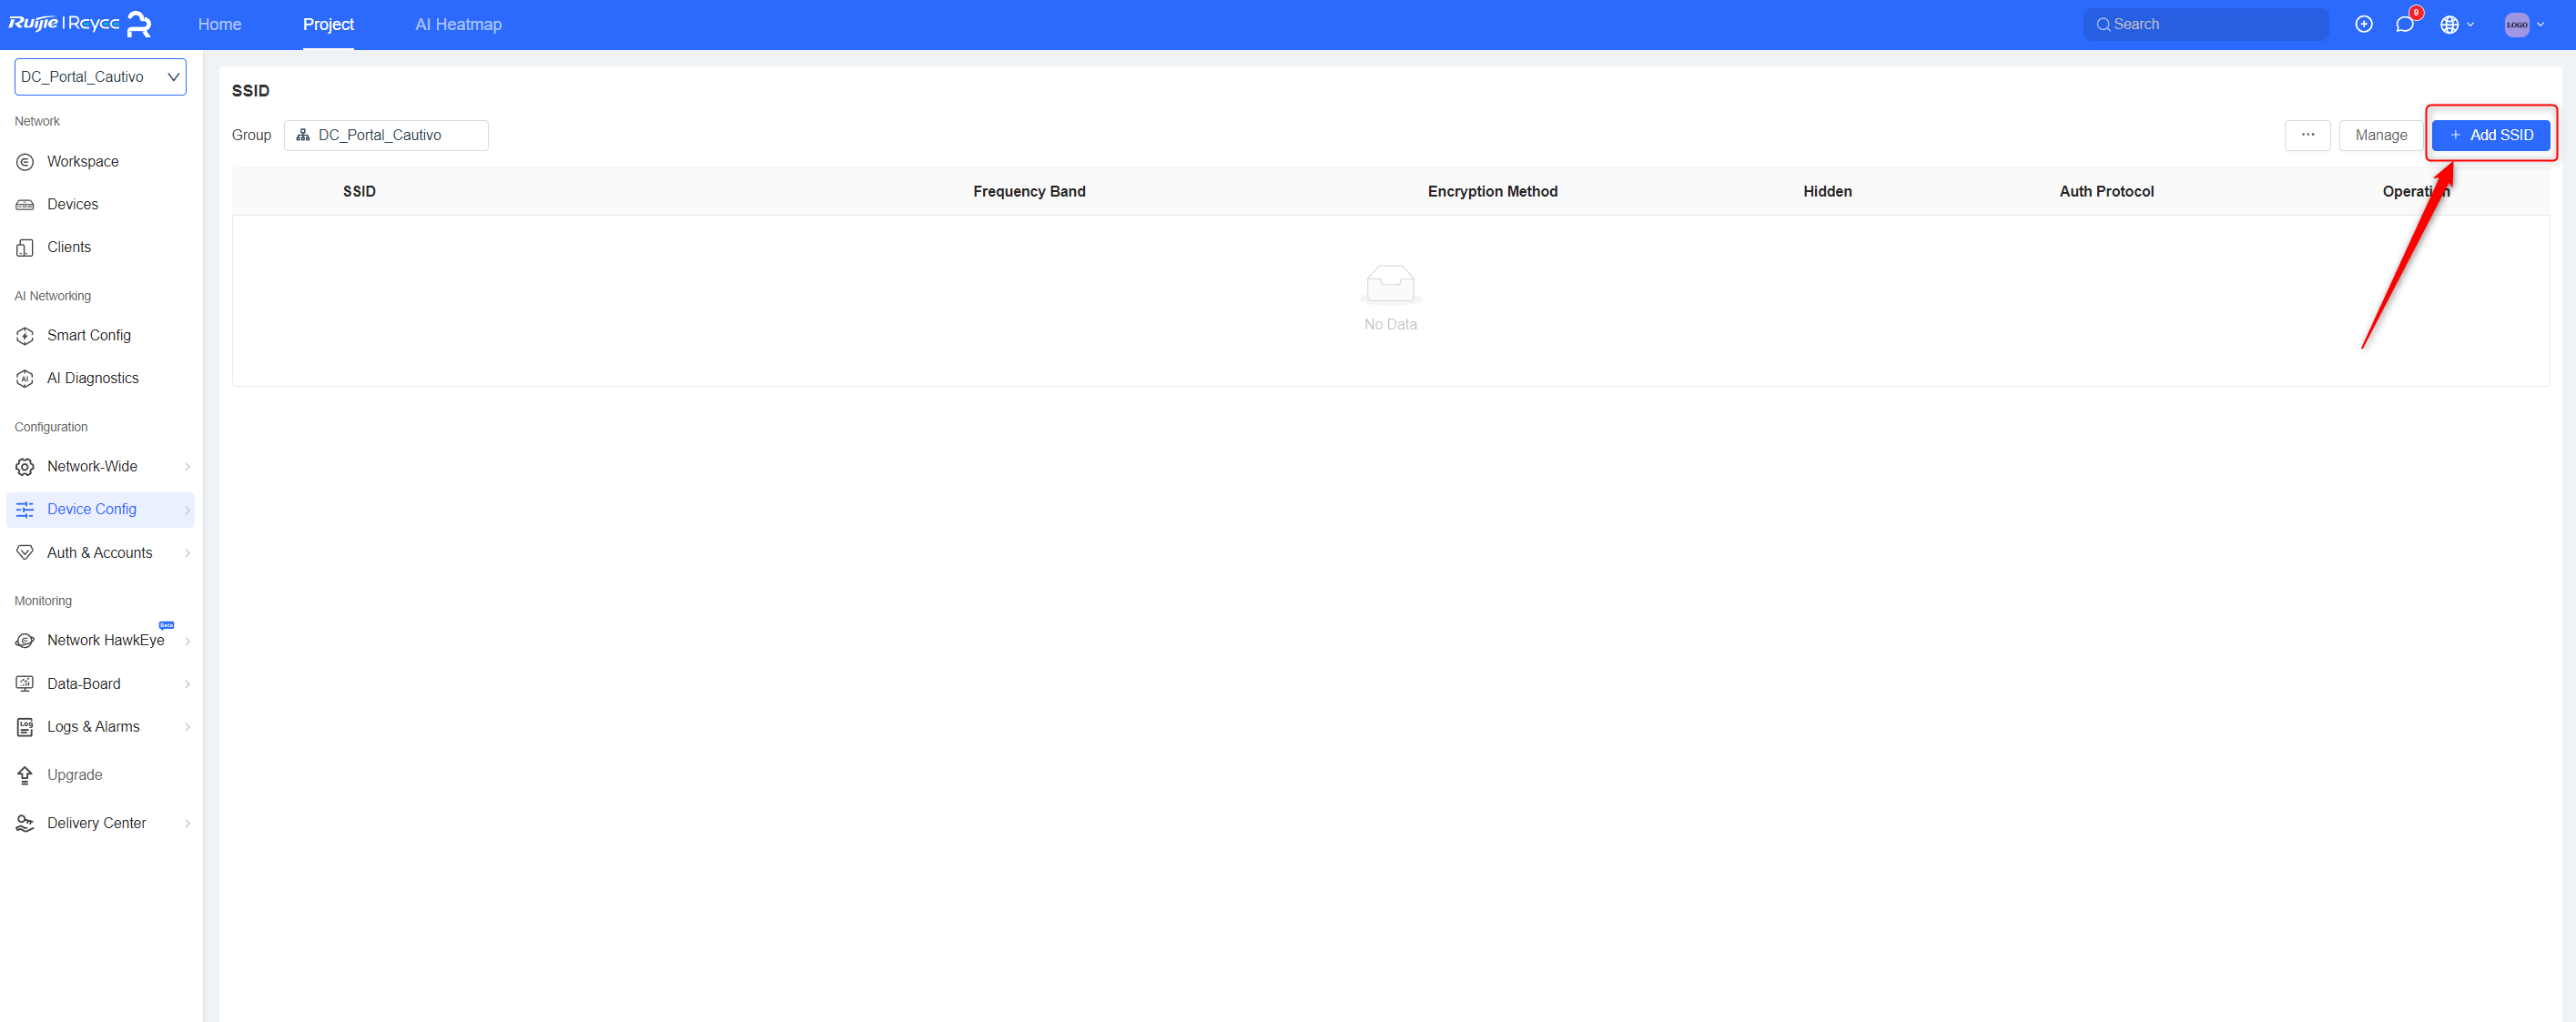This screenshot has width=2576, height=1022.
Task: Click the Device Config label
Action: (91, 509)
